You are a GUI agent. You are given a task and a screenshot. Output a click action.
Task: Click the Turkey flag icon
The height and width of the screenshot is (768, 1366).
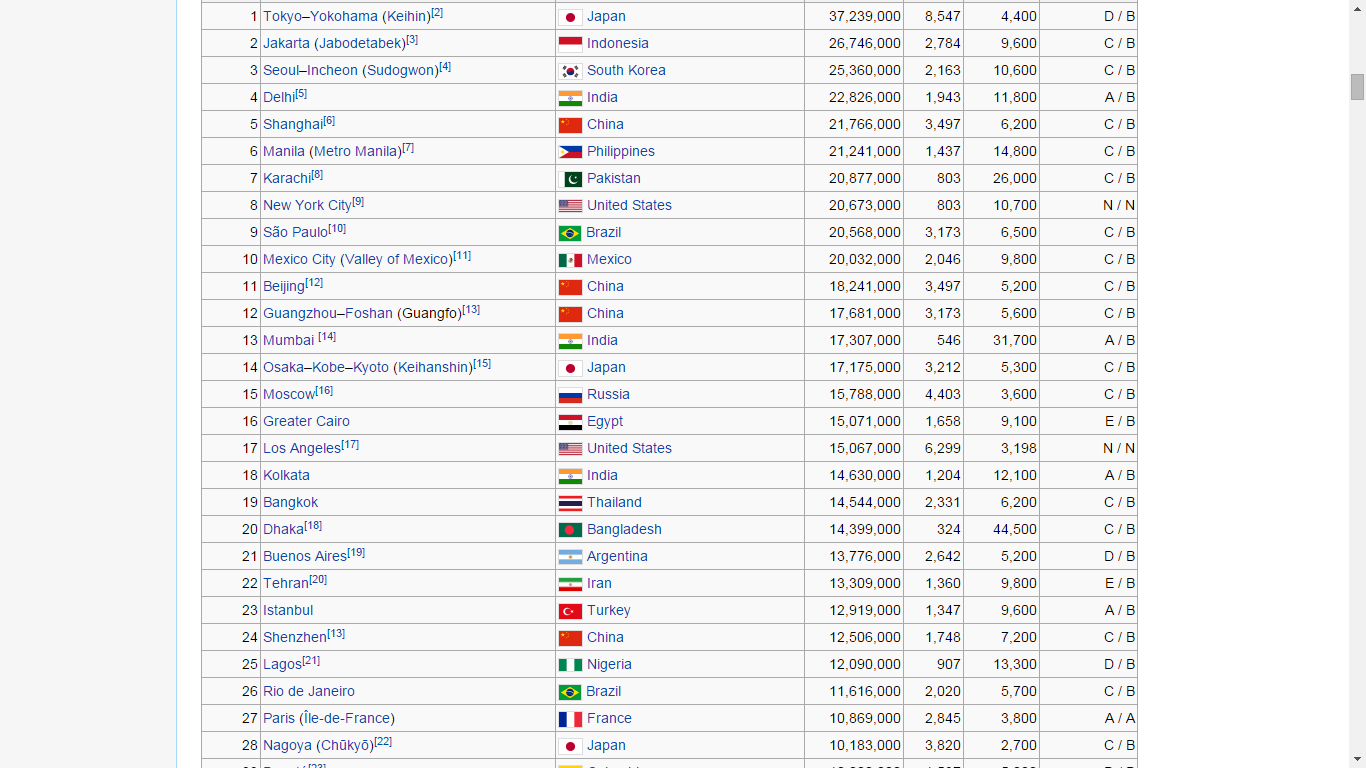click(570, 611)
